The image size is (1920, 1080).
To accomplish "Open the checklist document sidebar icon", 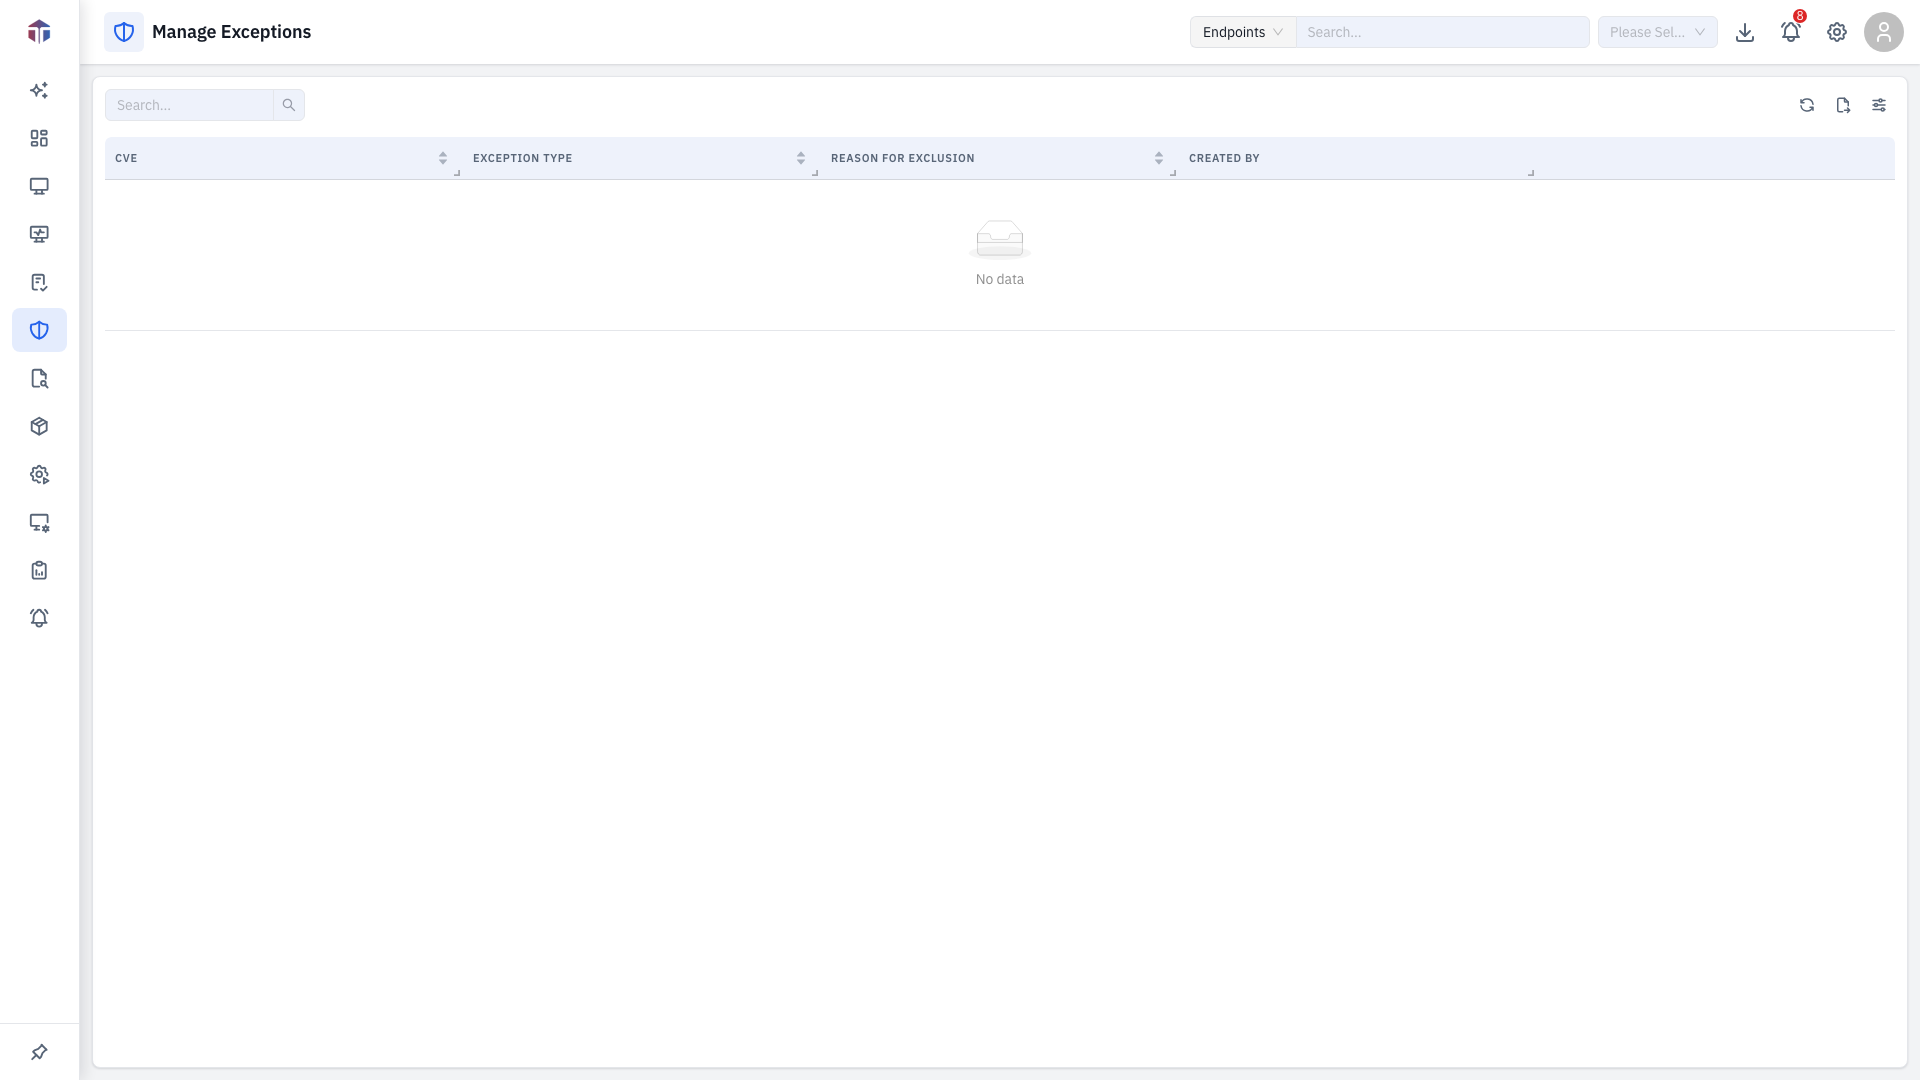I will (39, 282).
